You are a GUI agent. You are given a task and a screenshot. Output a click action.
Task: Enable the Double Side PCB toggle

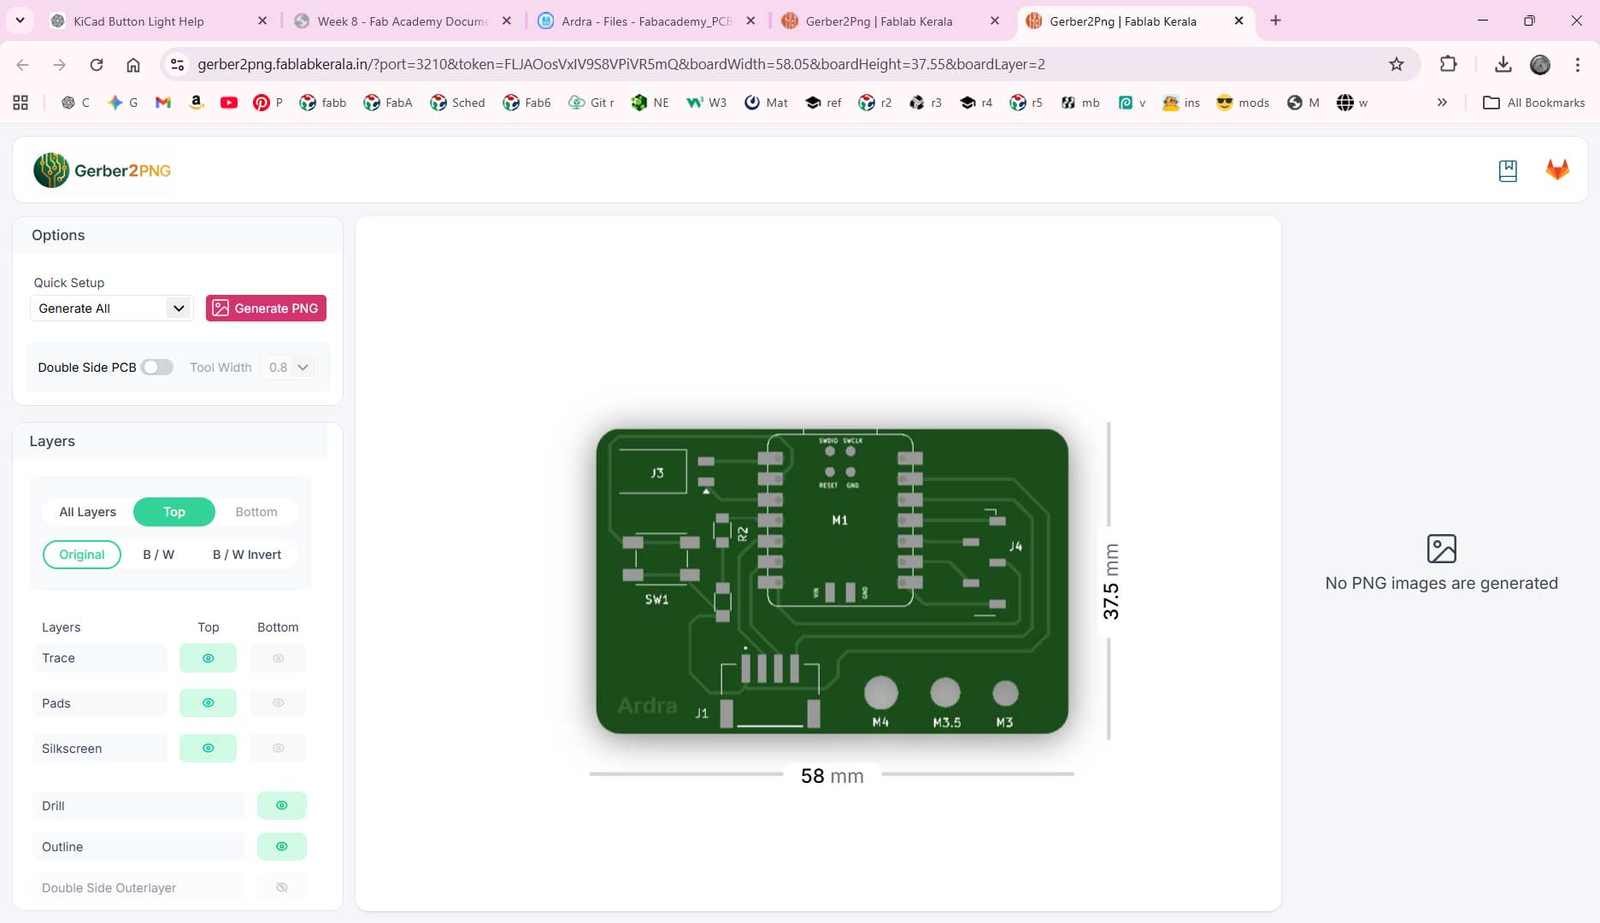[x=157, y=367]
